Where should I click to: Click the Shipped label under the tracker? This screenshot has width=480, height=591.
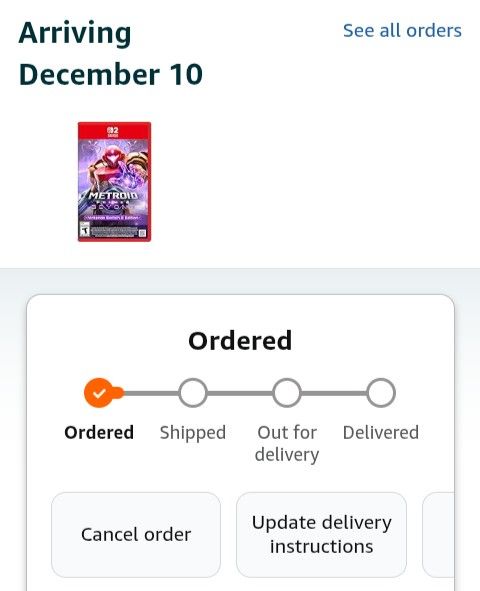tap(193, 433)
